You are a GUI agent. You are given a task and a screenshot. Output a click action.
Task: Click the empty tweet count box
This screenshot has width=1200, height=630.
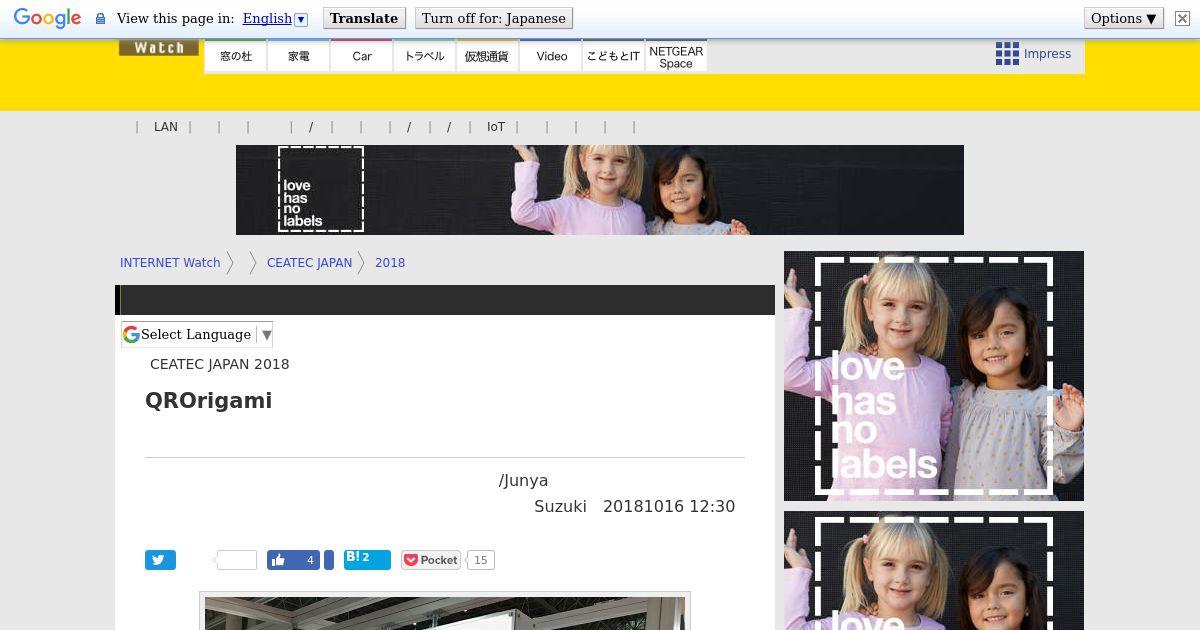(237, 560)
